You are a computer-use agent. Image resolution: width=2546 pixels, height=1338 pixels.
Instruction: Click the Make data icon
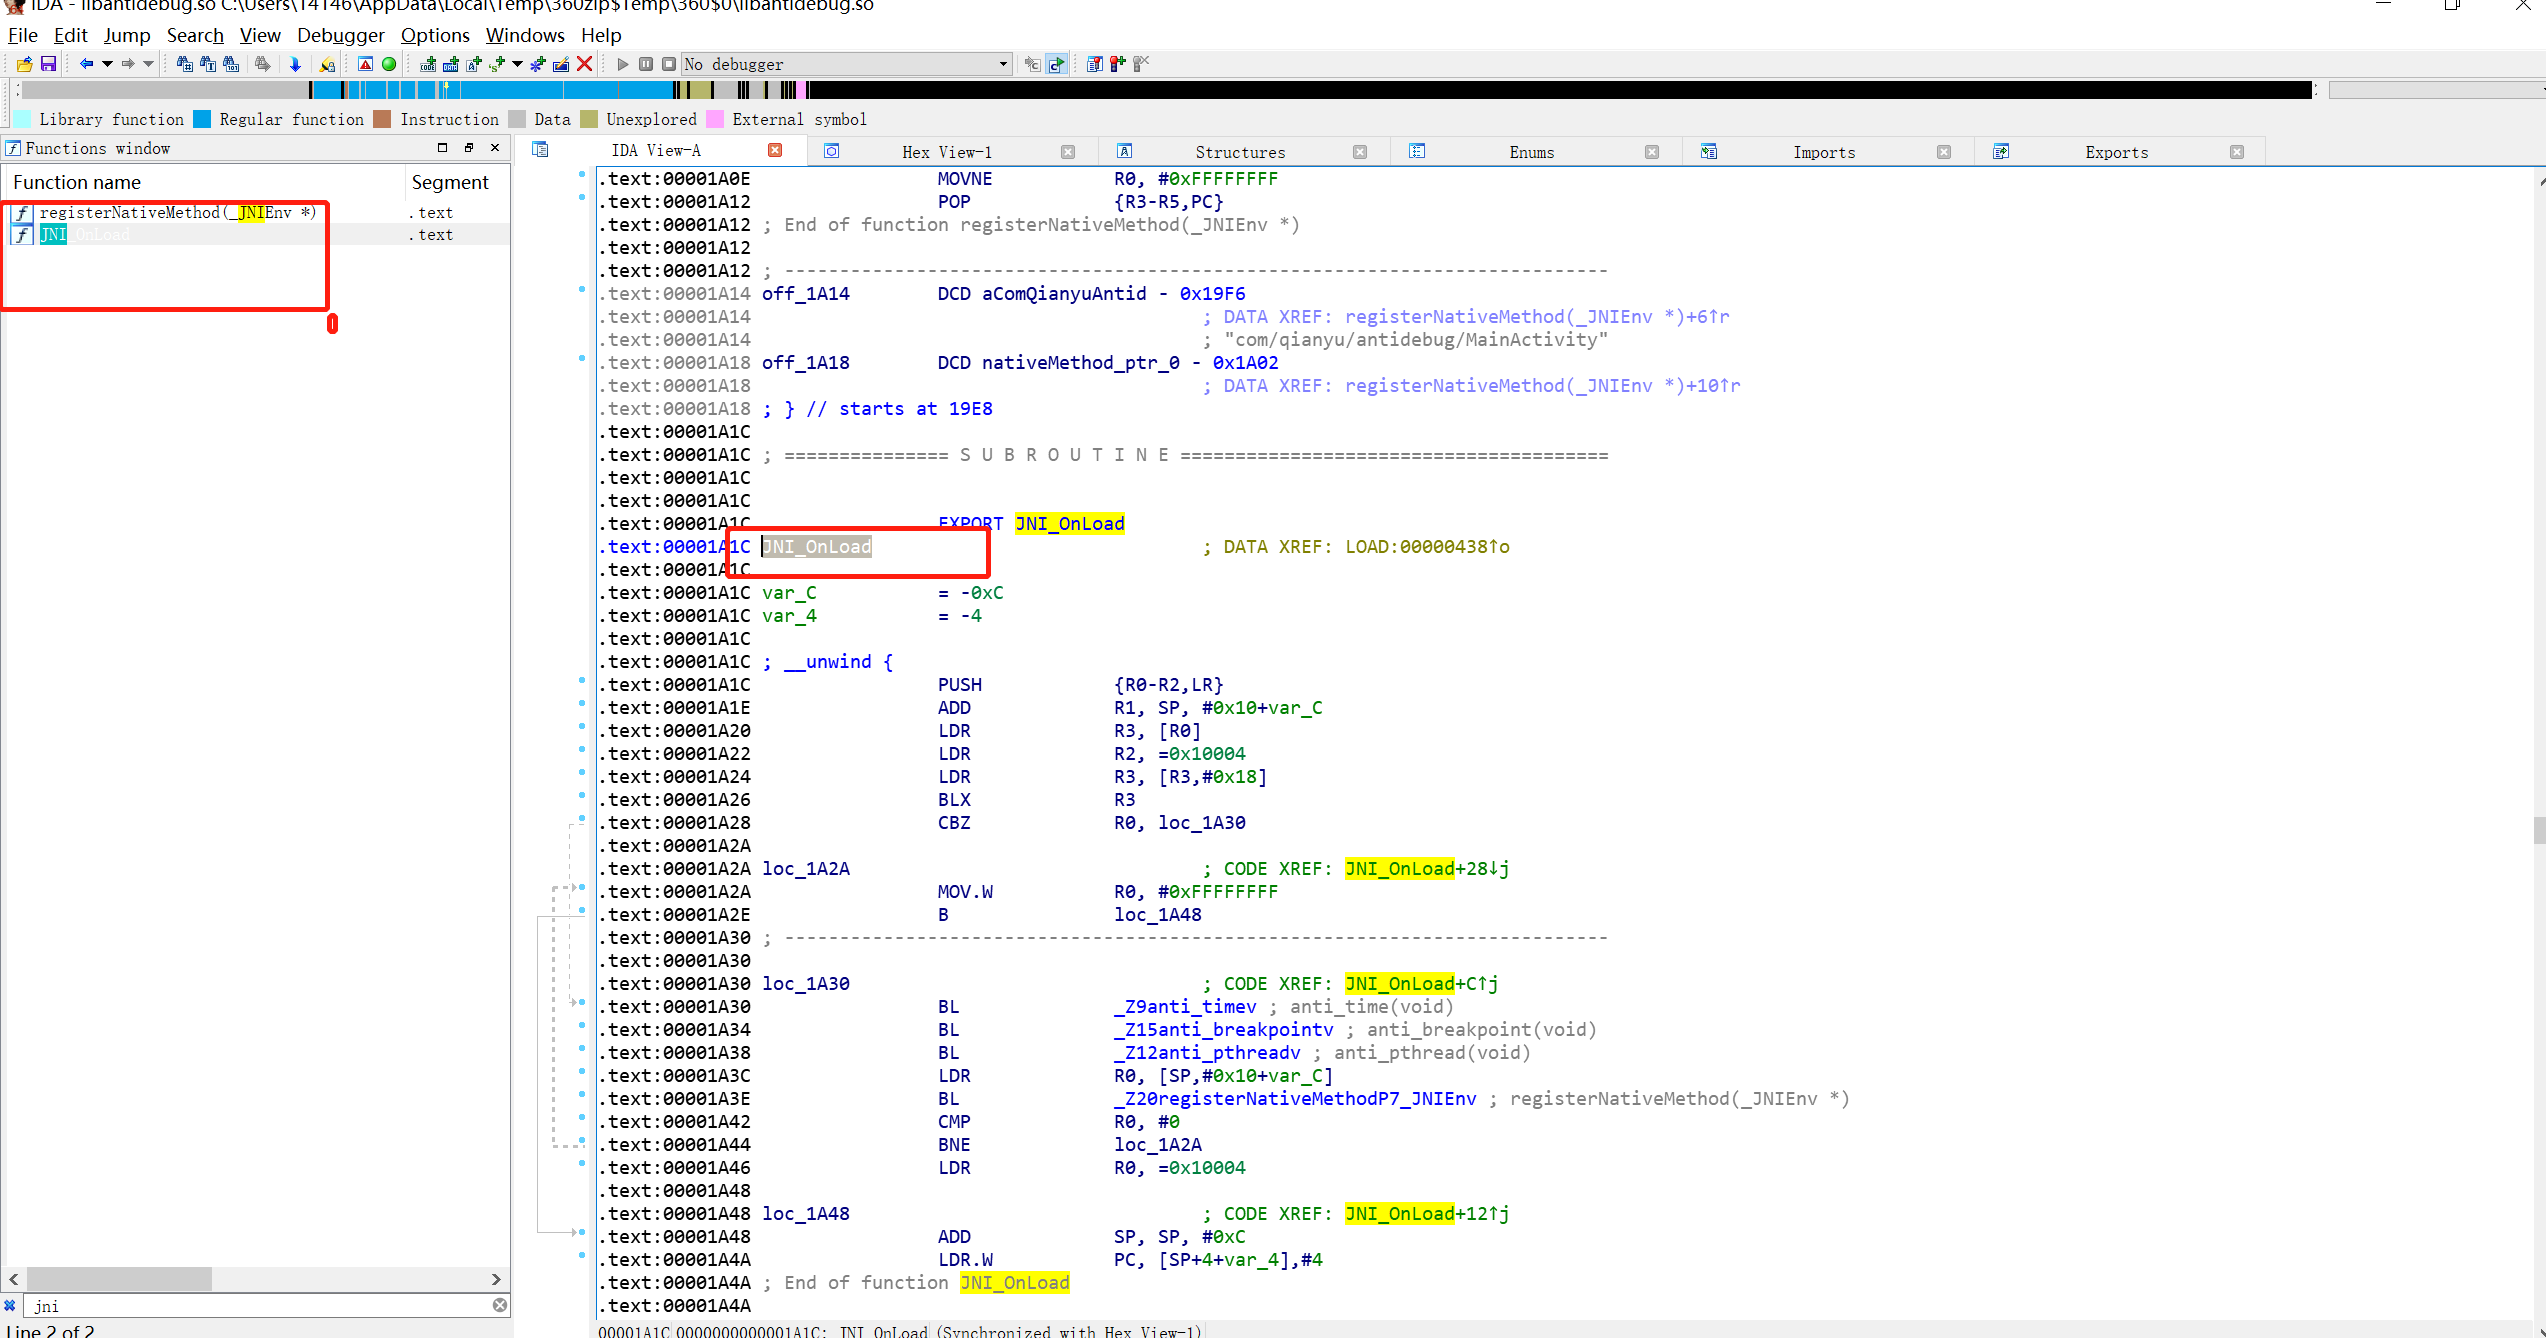point(451,64)
